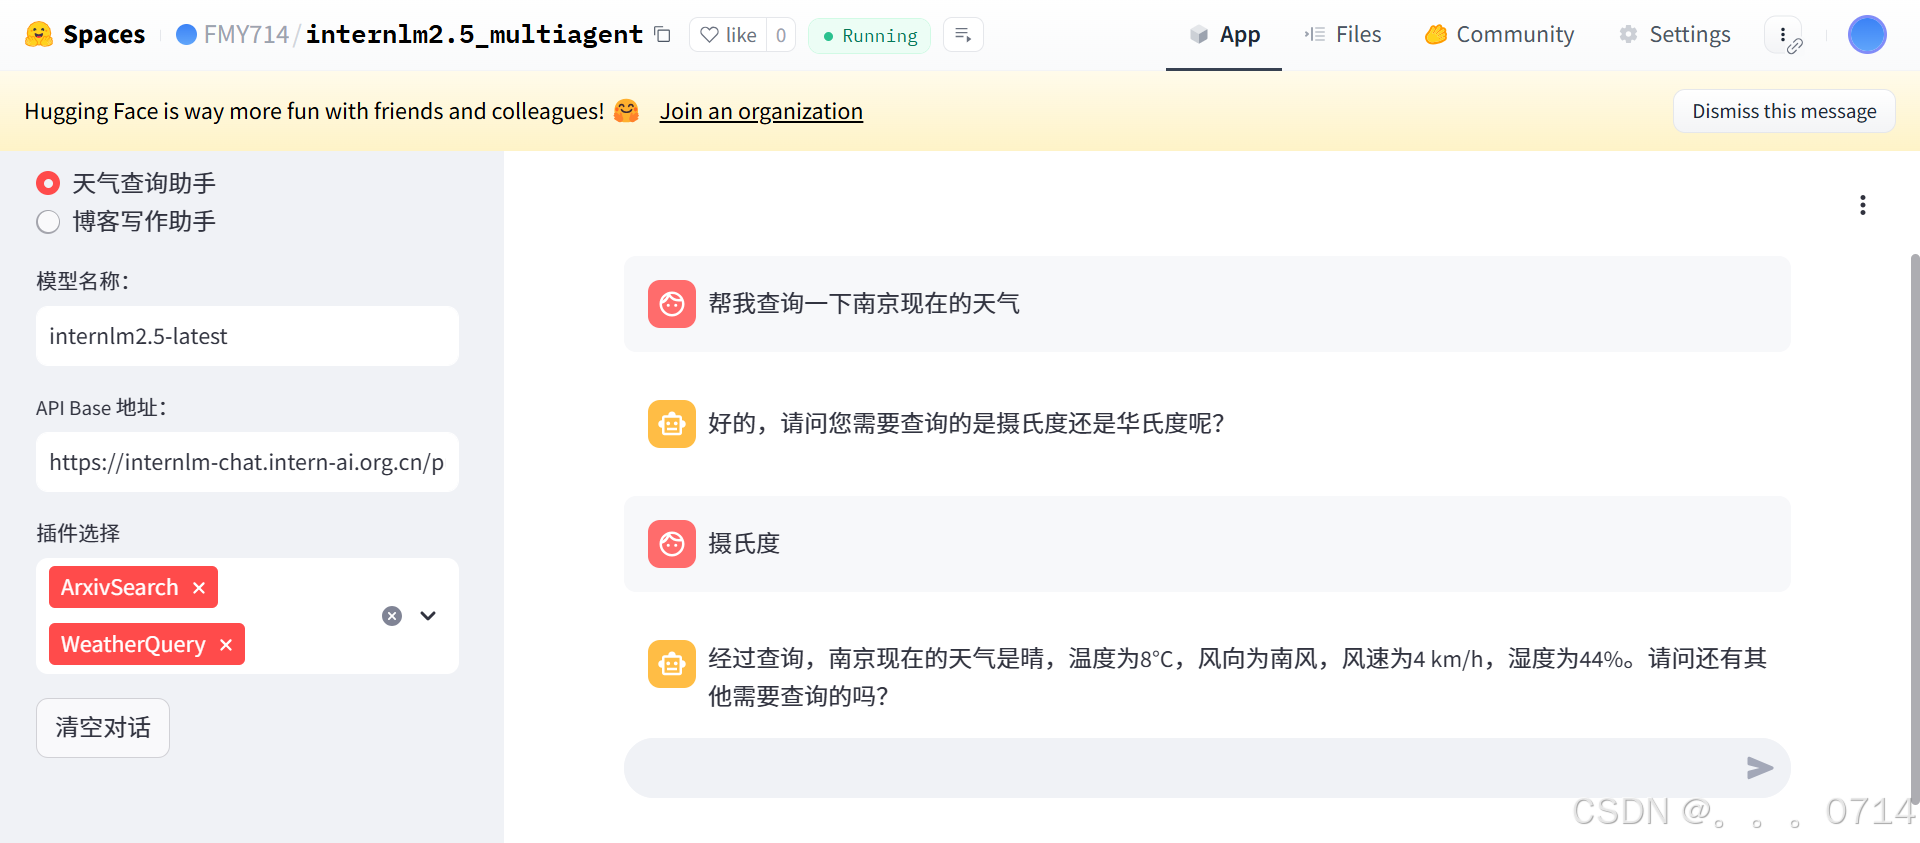Image resolution: width=1920 pixels, height=843 pixels.
Task: Click the bot avatar on 好的 message
Action: [672, 424]
